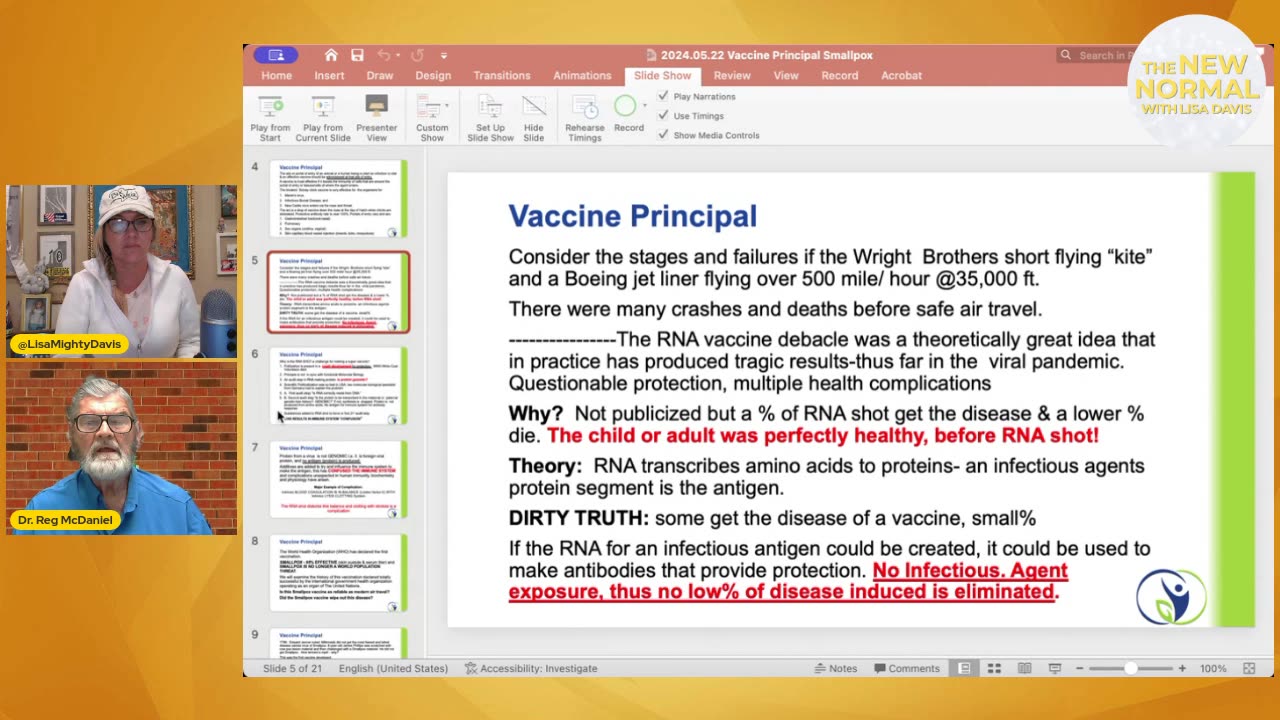Screen dimensions: 1280x720
Task: Open the View tab
Action: point(786,75)
